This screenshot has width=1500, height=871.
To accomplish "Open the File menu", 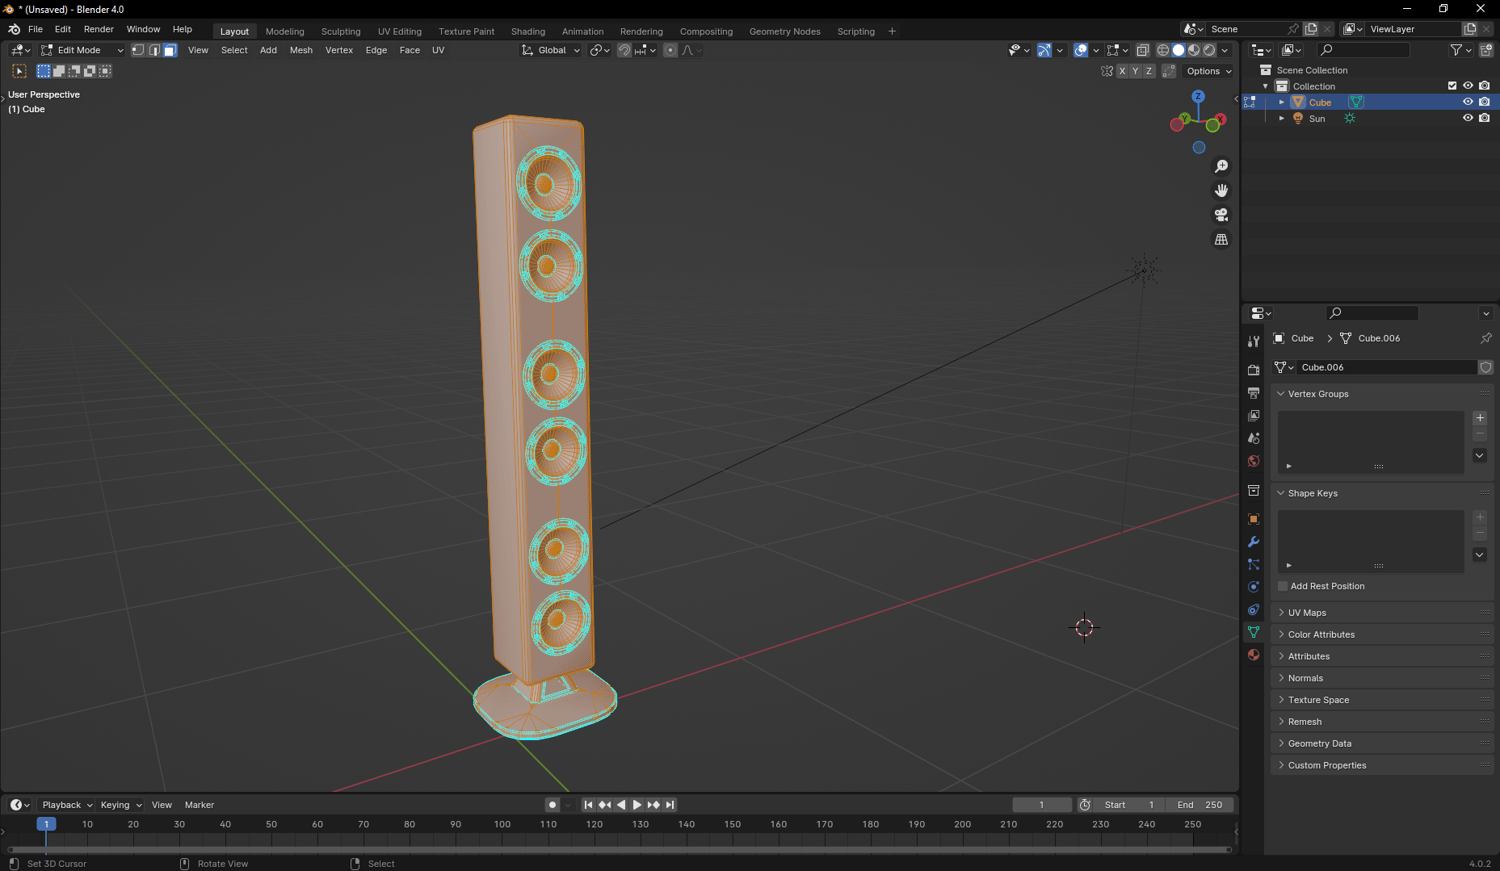I will pos(35,30).
